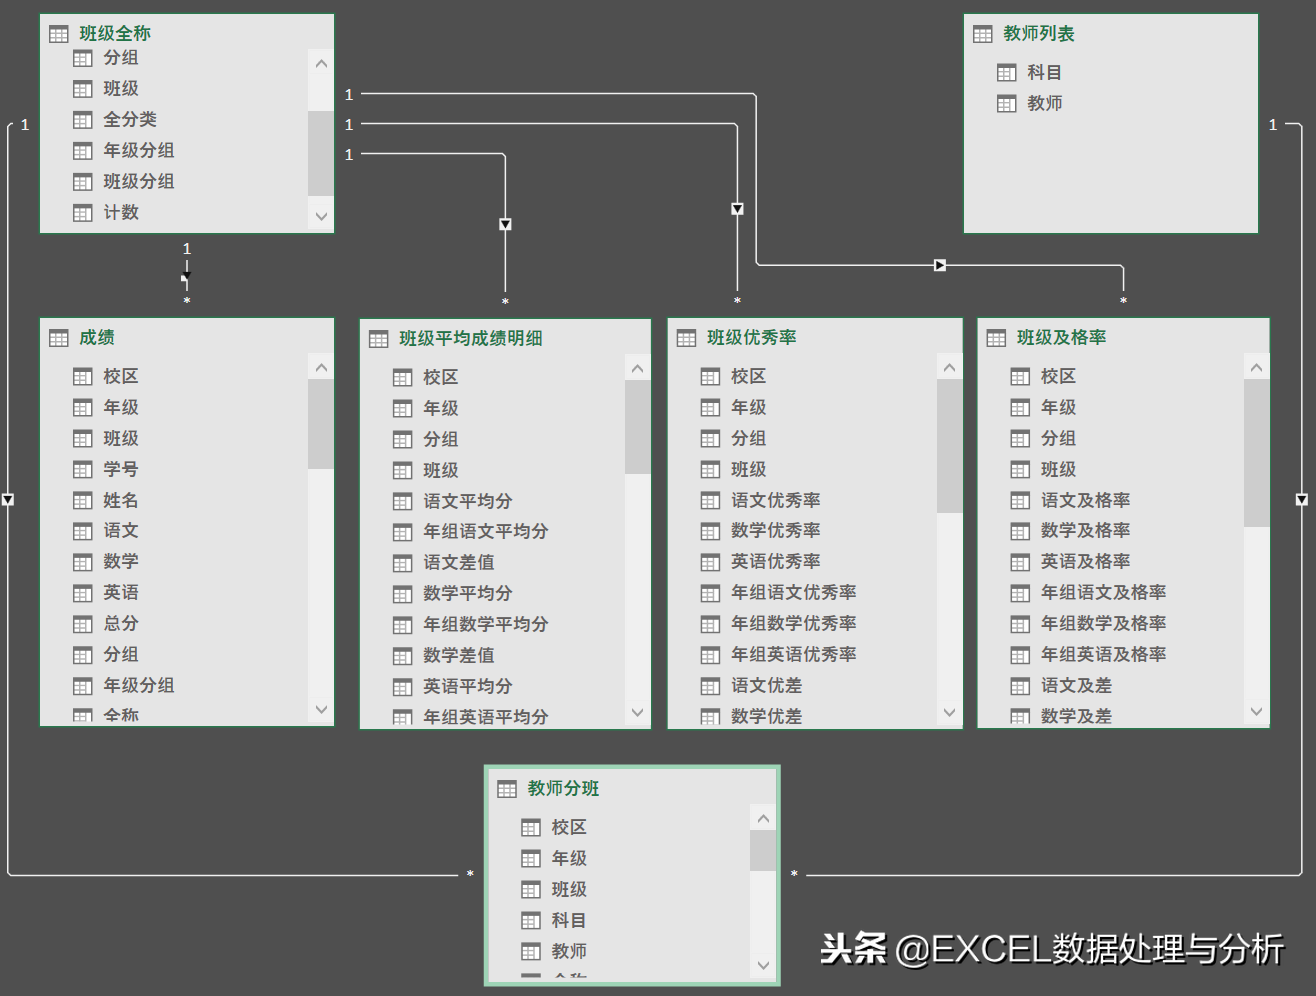Select the 教师分班 table title
The height and width of the screenshot is (996, 1316).
564,789
